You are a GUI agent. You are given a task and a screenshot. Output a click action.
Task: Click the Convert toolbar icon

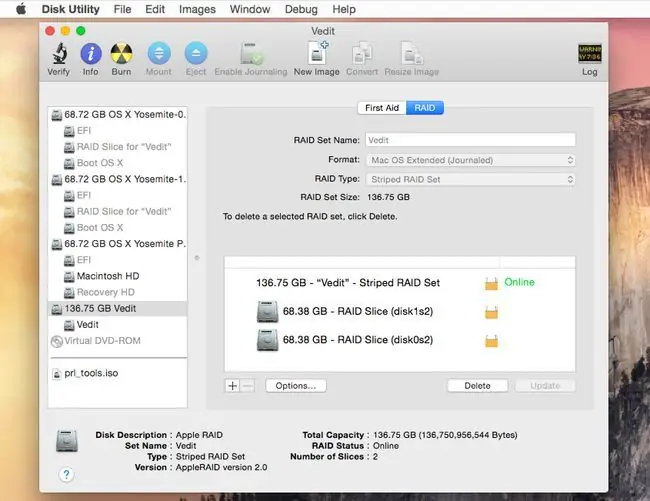click(362, 54)
